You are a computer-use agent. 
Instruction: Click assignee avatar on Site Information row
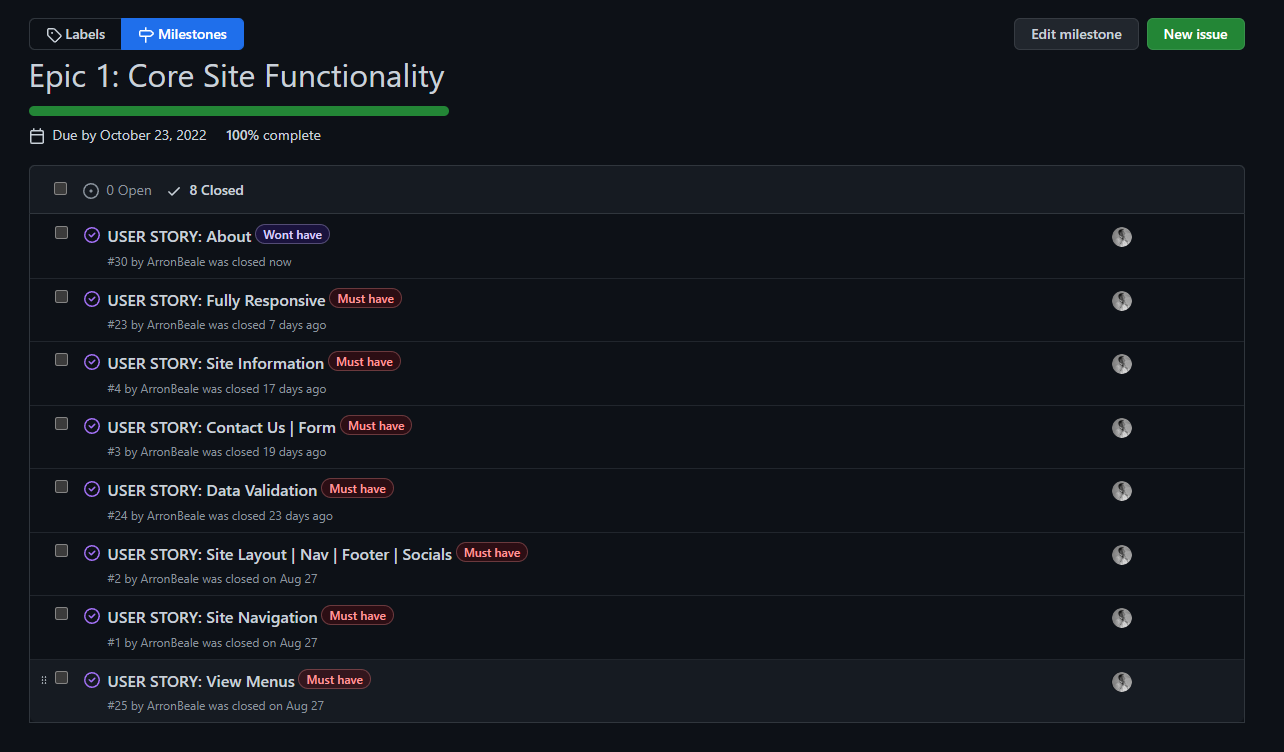click(x=1122, y=364)
